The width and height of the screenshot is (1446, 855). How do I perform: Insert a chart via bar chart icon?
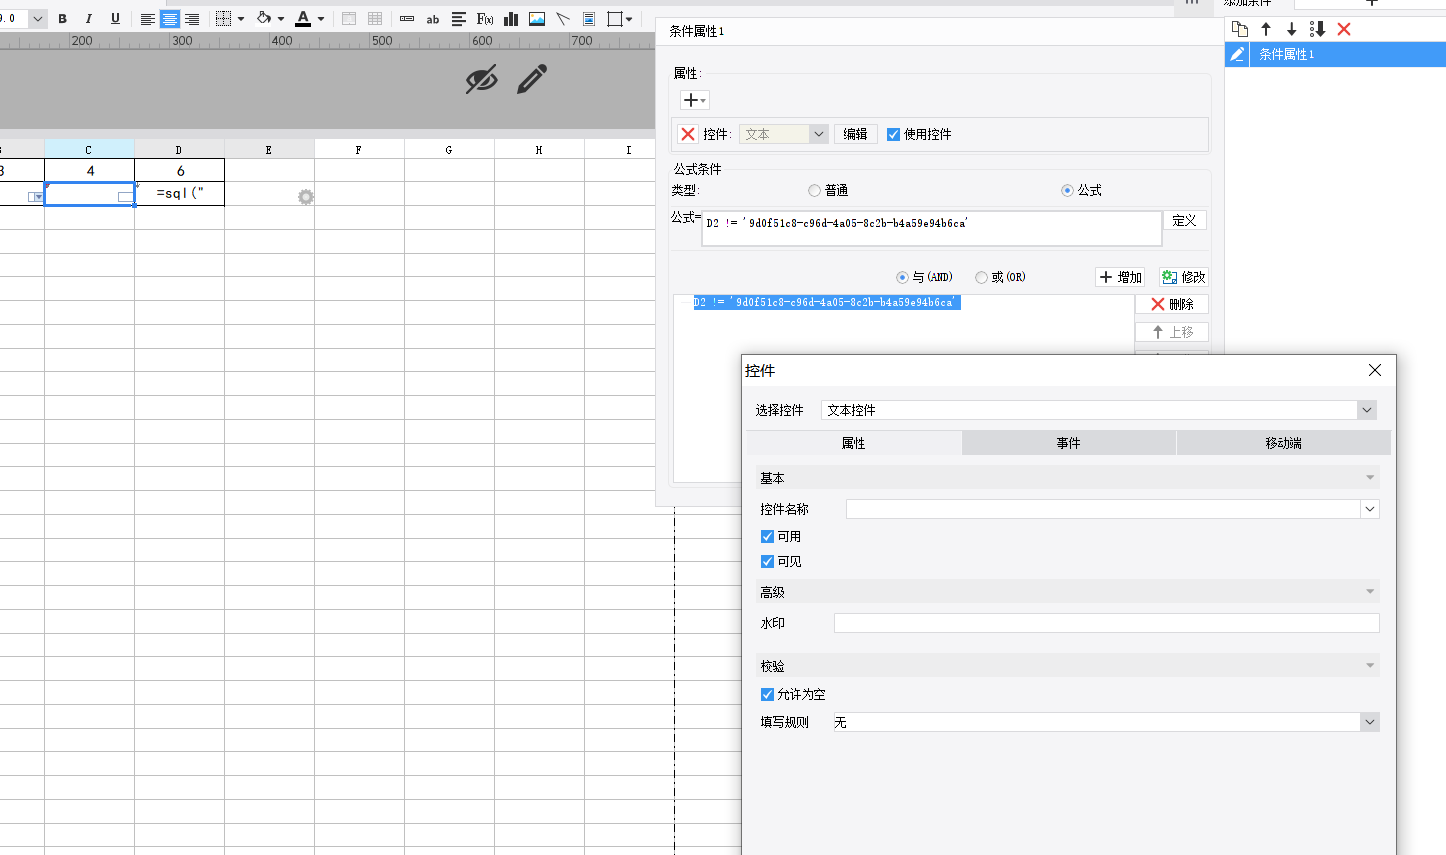[x=511, y=19]
